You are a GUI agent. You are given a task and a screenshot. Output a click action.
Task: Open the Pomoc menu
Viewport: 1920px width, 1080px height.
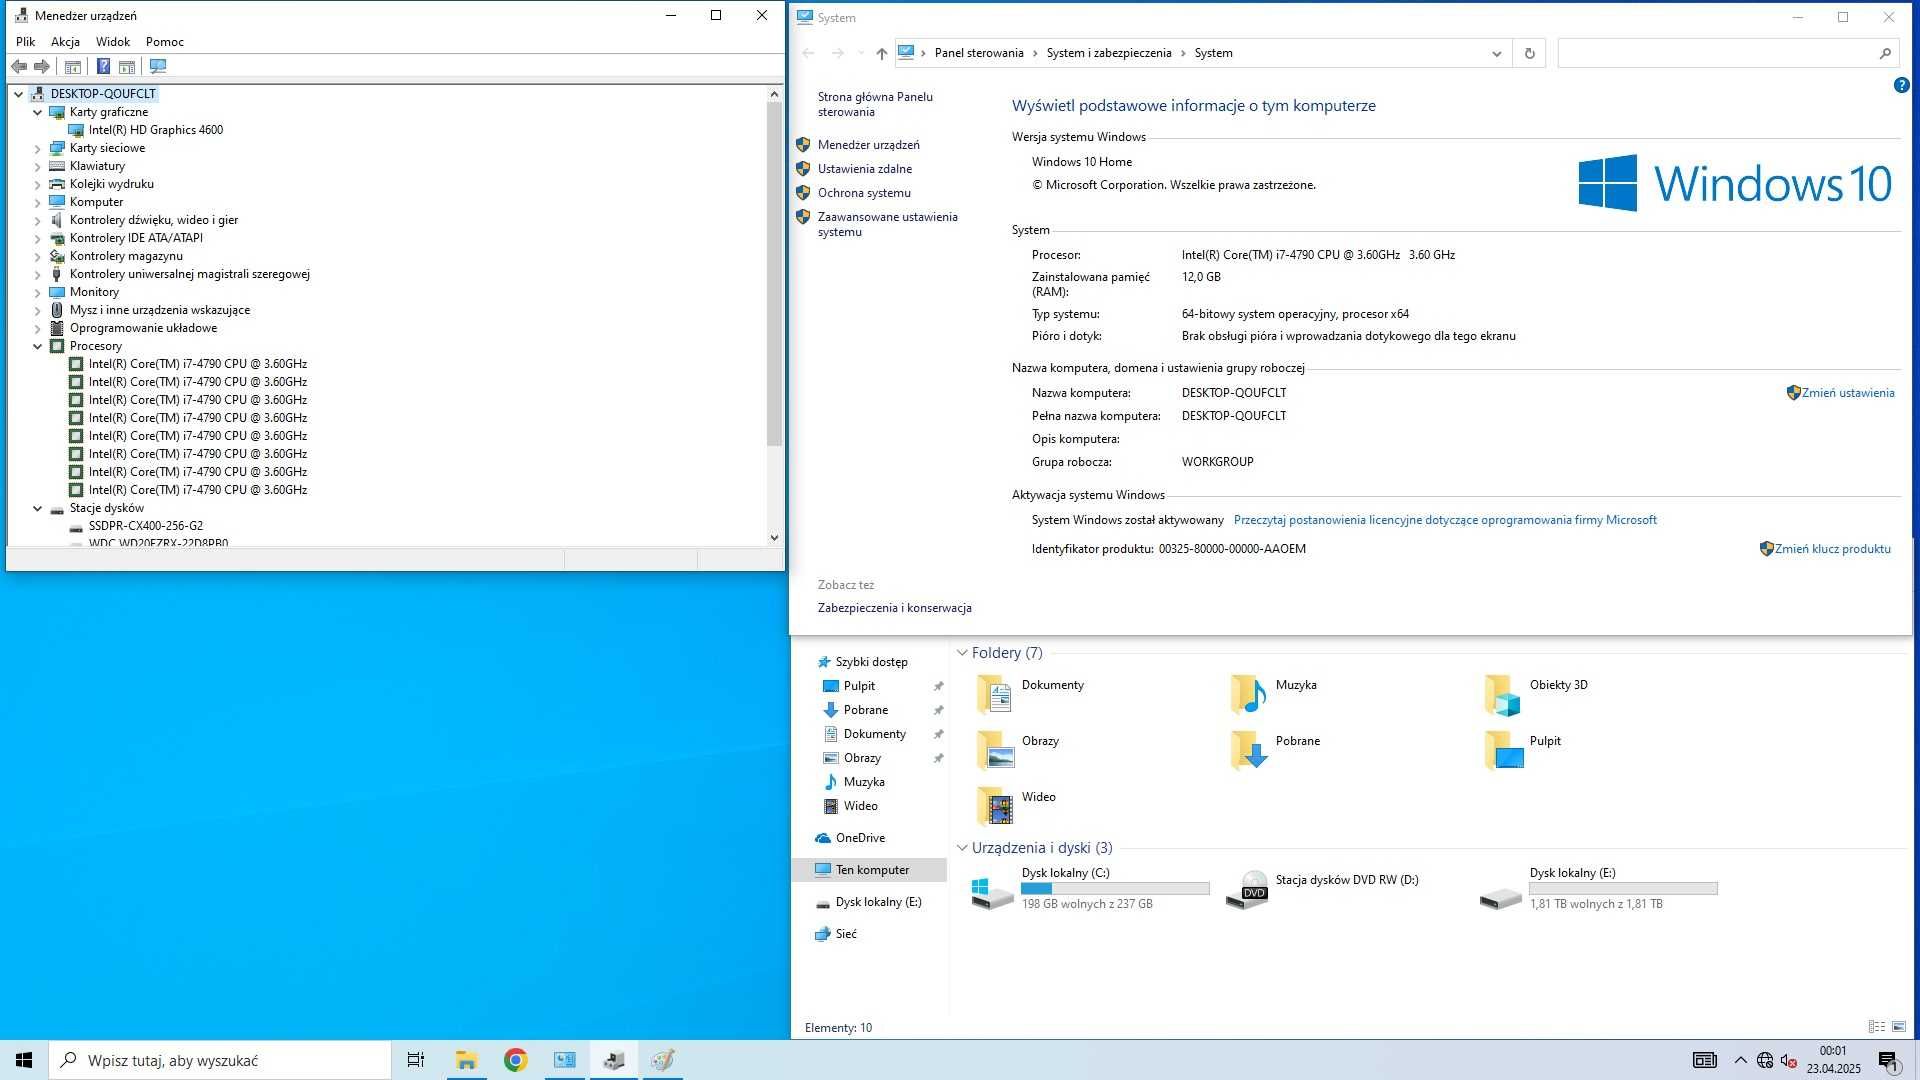click(165, 42)
